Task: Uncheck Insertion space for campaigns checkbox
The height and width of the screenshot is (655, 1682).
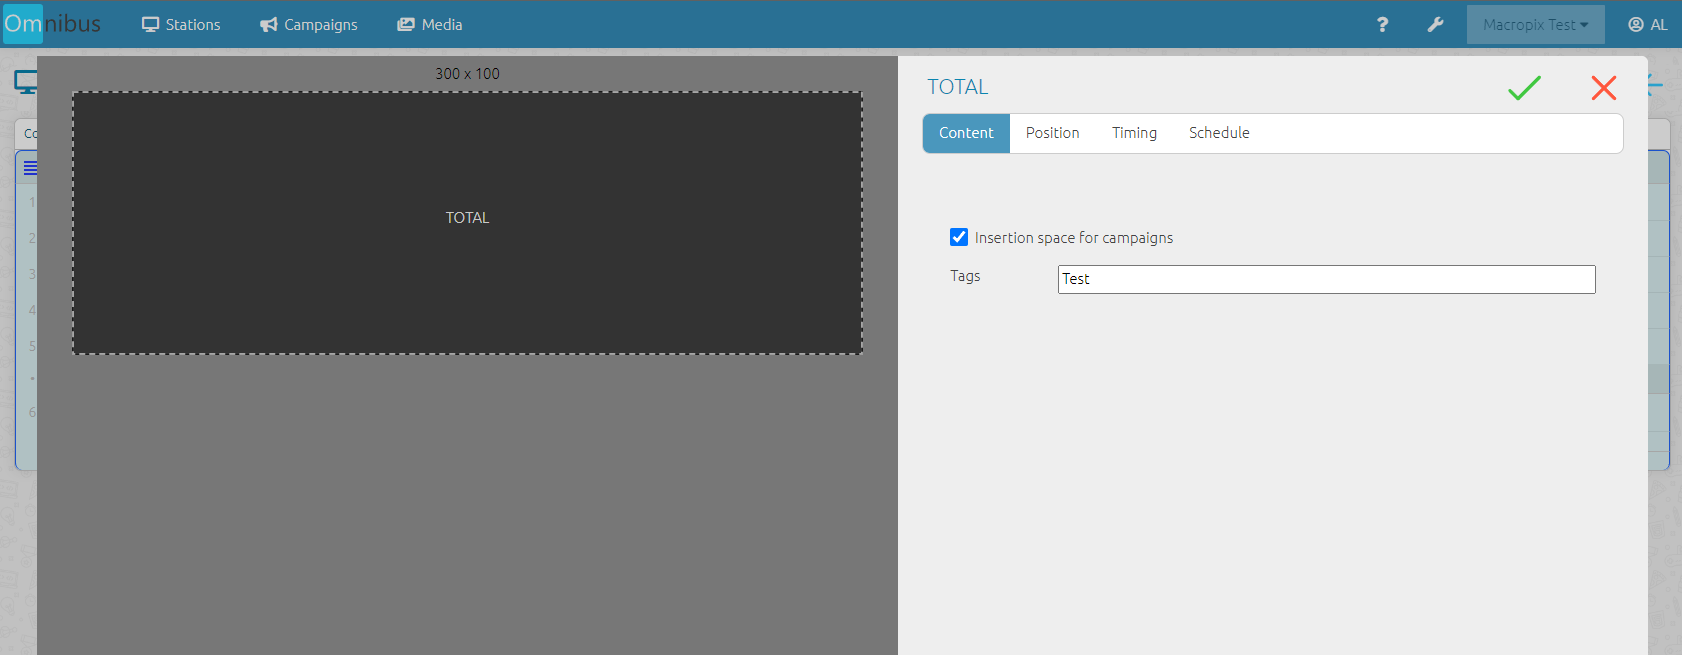Action: 959,237
